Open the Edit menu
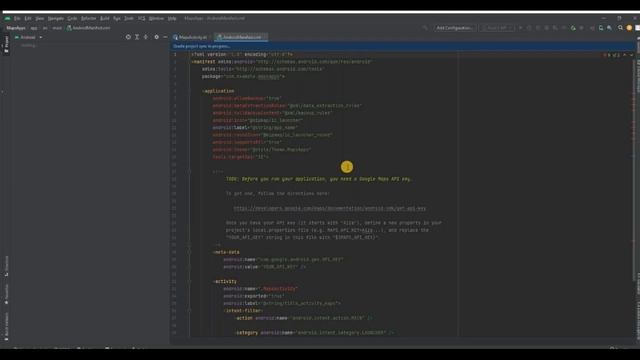640x360 pixels. tap(28, 18)
